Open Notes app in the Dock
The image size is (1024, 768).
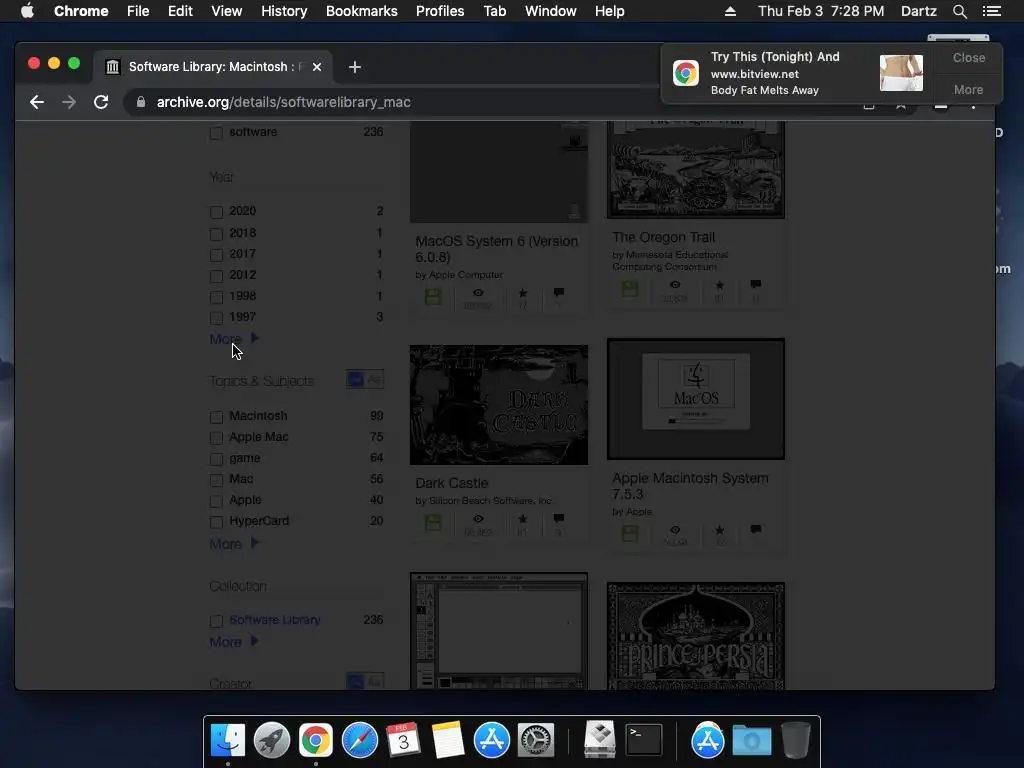pos(447,740)
